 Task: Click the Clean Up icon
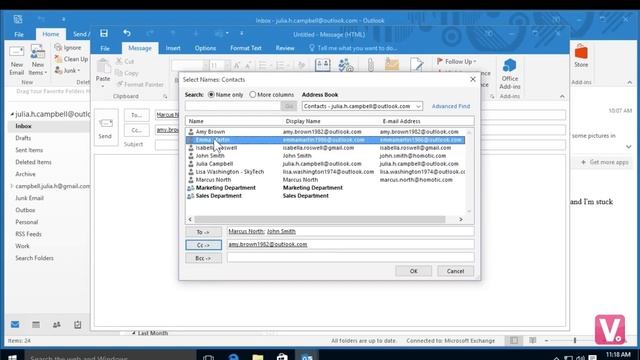pyautogui.click(x=58, y=59)
